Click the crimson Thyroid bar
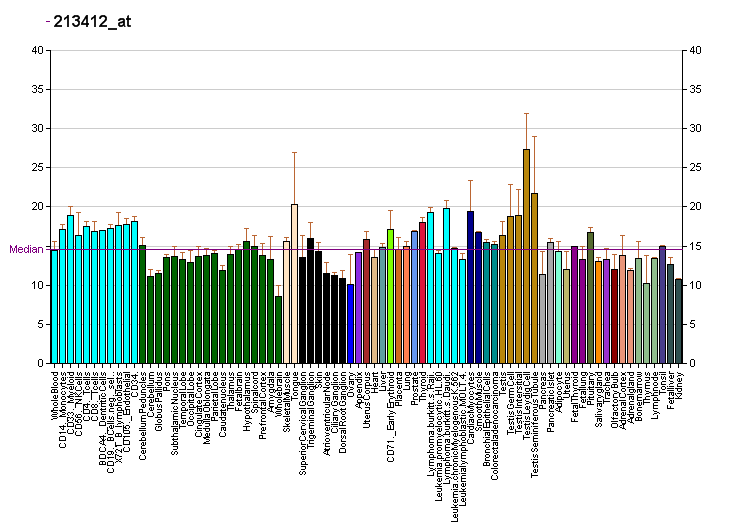 click(422, 293)
